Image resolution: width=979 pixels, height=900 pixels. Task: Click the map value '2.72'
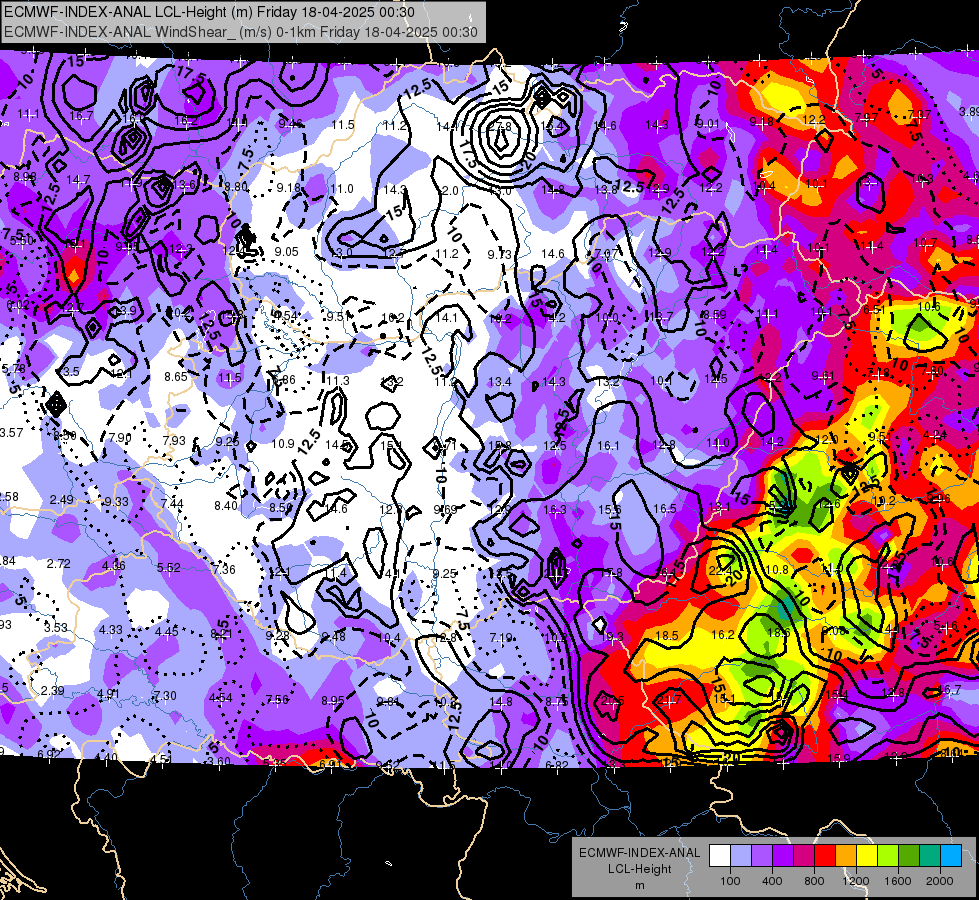coord(59,563)
